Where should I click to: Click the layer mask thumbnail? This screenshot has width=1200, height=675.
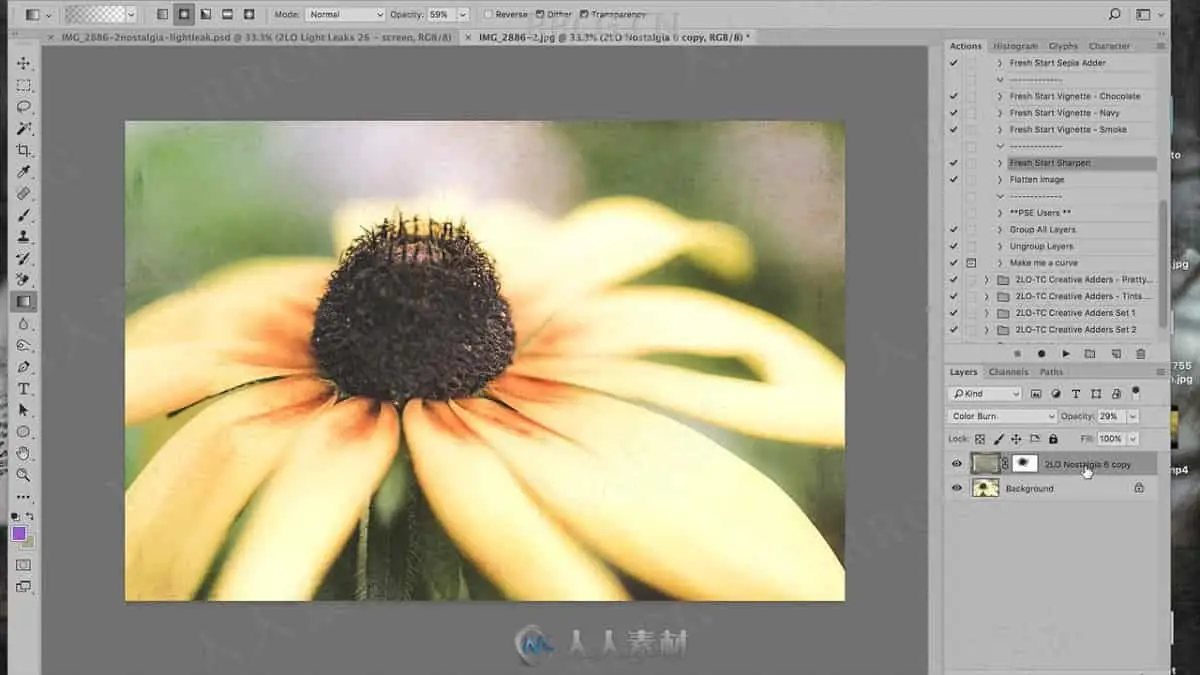point(1024,464)
